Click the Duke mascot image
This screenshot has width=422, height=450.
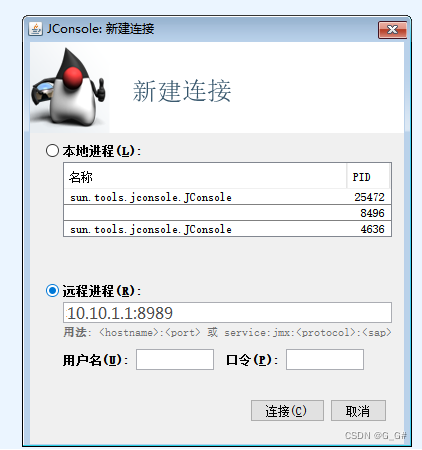[69, 88]
